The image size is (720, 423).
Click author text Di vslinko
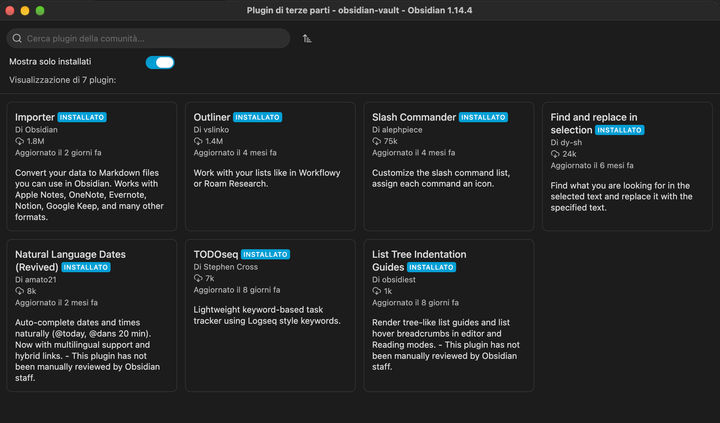click(211, 130)
